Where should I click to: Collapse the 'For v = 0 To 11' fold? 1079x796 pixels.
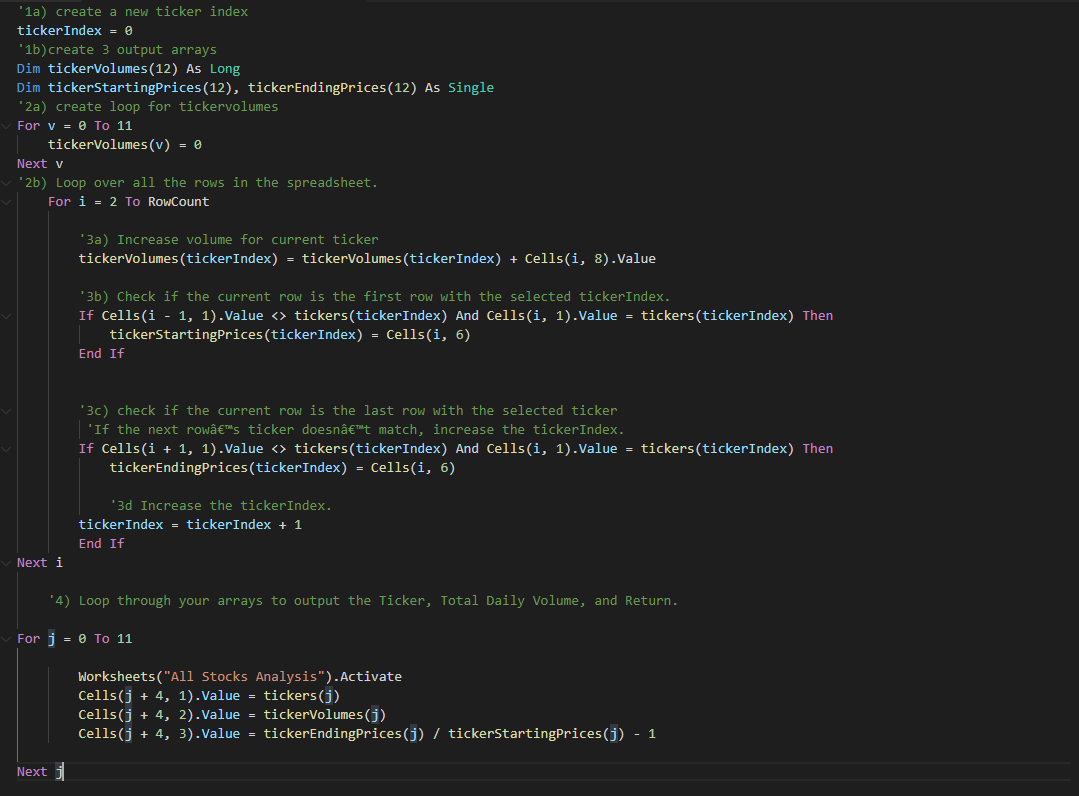[6, 126]
